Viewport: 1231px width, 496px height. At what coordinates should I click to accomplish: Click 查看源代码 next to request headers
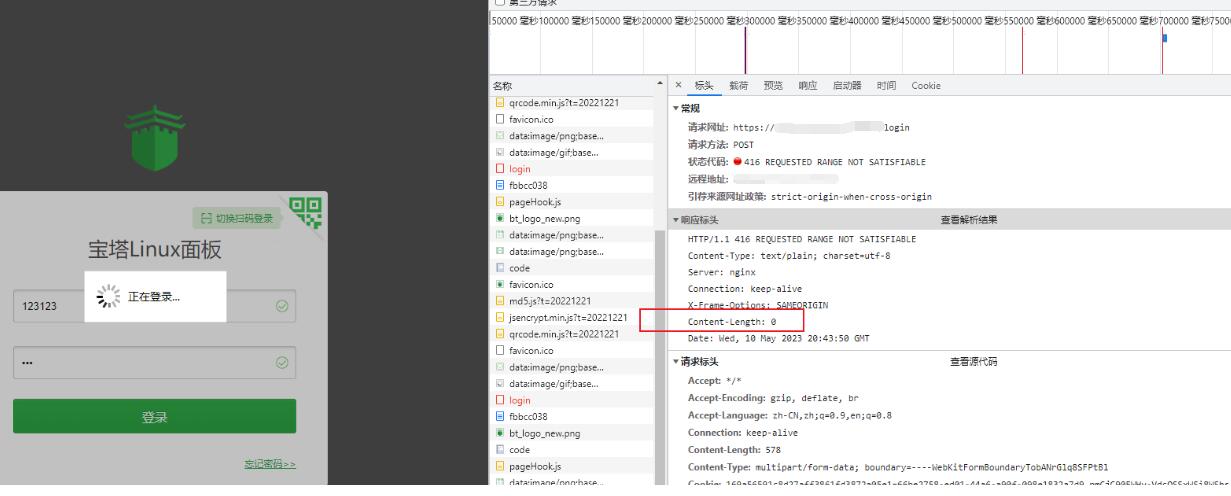(x=973, y=362)
